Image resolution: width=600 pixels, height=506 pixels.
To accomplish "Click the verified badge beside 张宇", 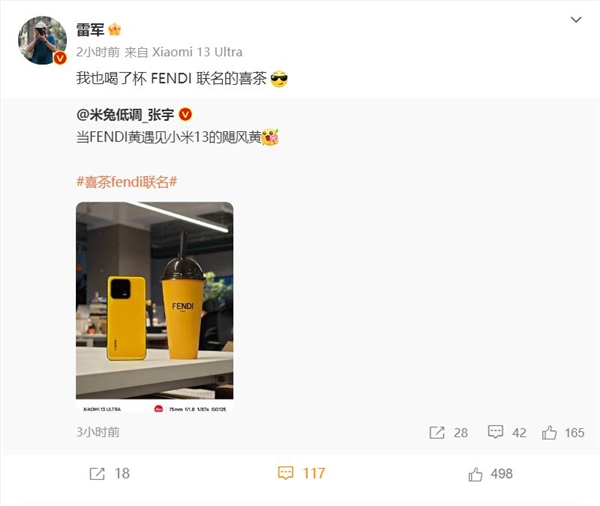I will tap(186, 114).
